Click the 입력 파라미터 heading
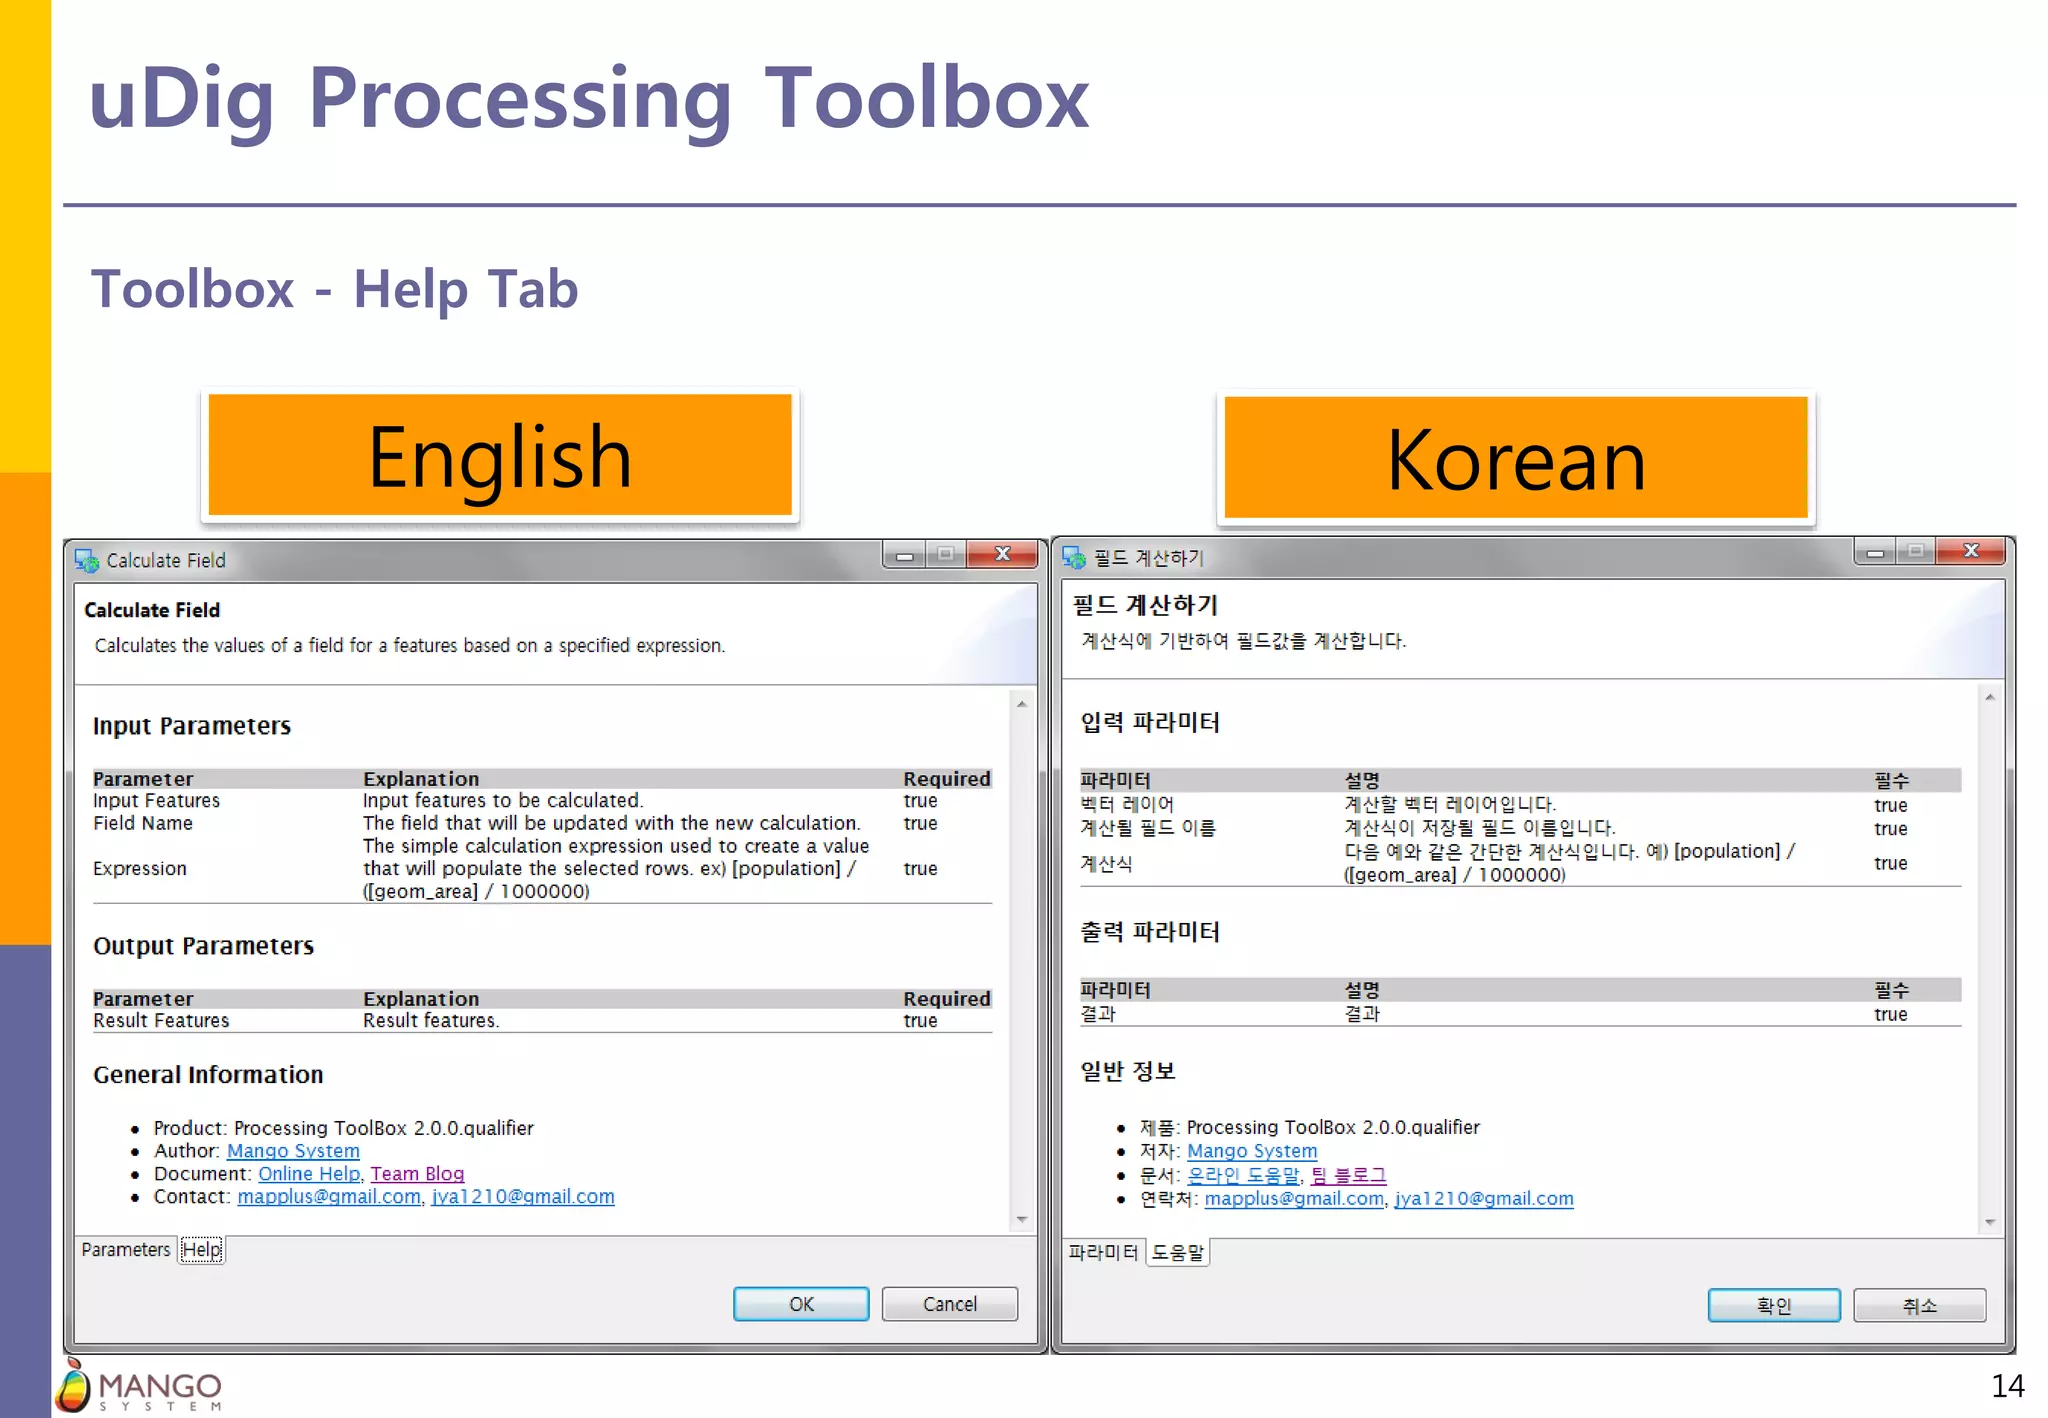This screenshot has height=1418, width=2048. [1150, 722]
